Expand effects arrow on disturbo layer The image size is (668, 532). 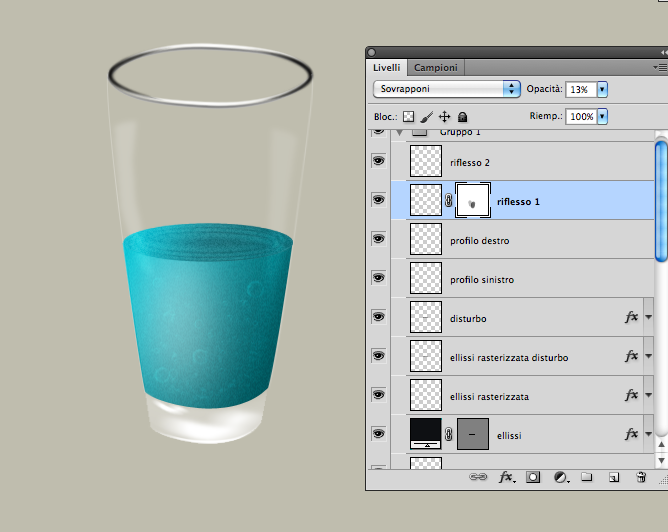tap(648, 317)
